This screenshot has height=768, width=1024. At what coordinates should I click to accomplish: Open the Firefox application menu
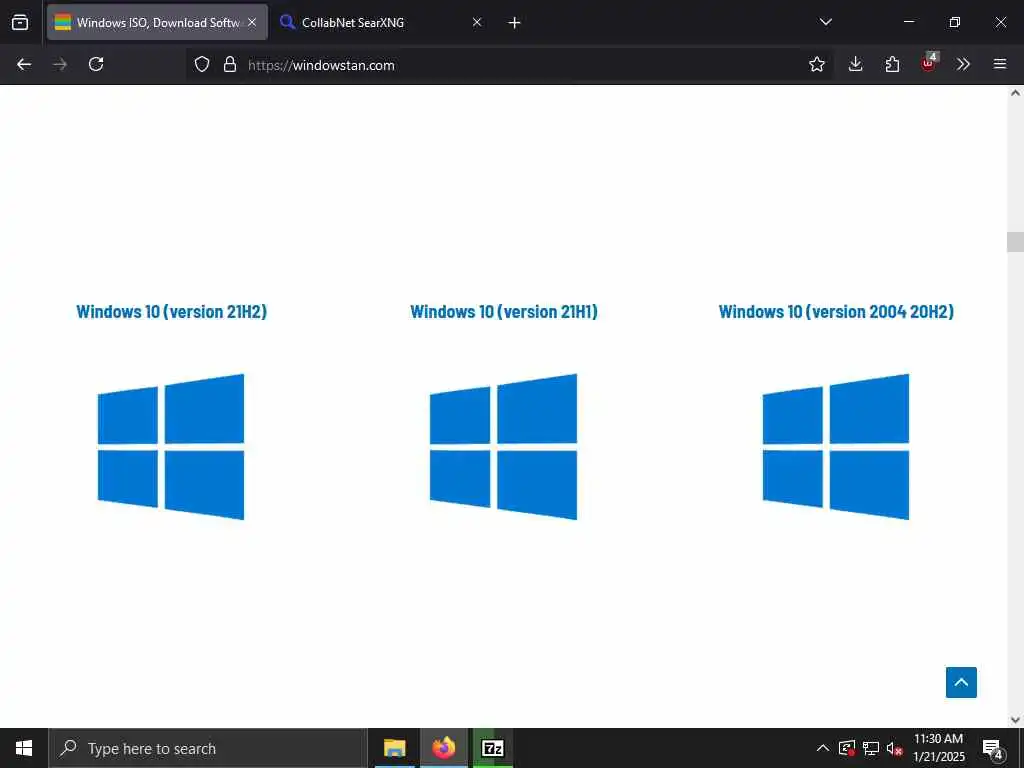1000,64
